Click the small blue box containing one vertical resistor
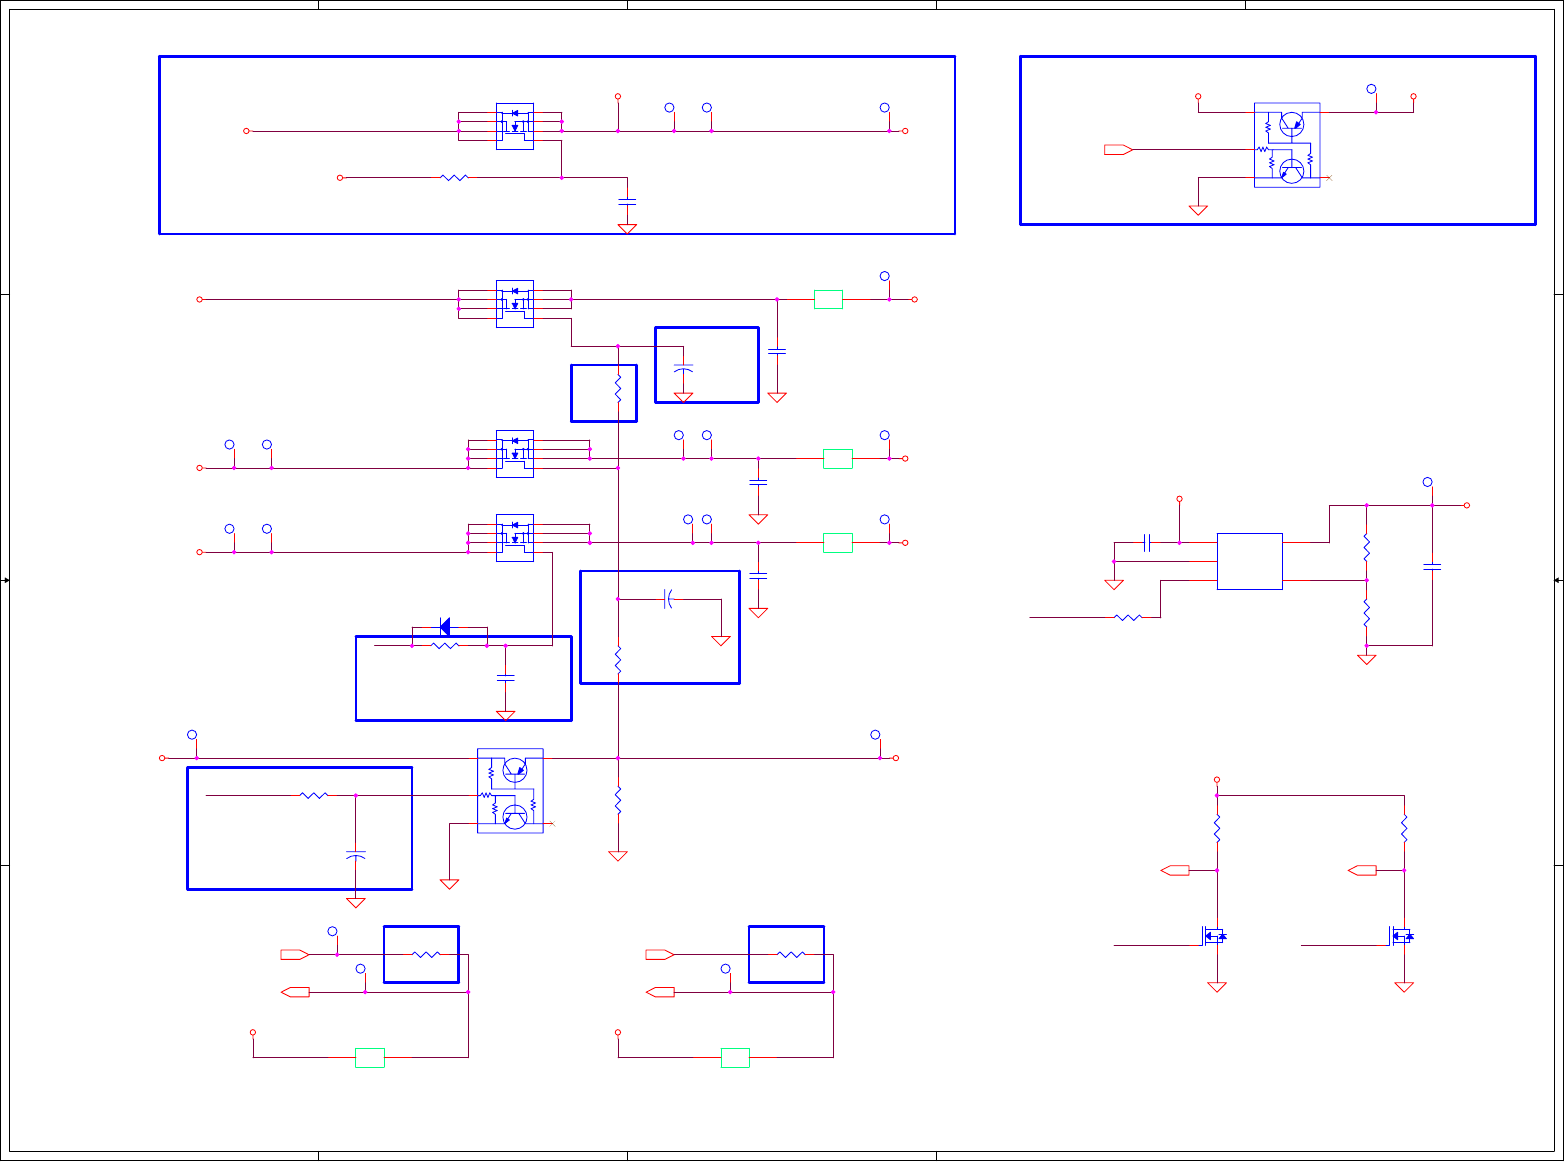 [604, 393]
